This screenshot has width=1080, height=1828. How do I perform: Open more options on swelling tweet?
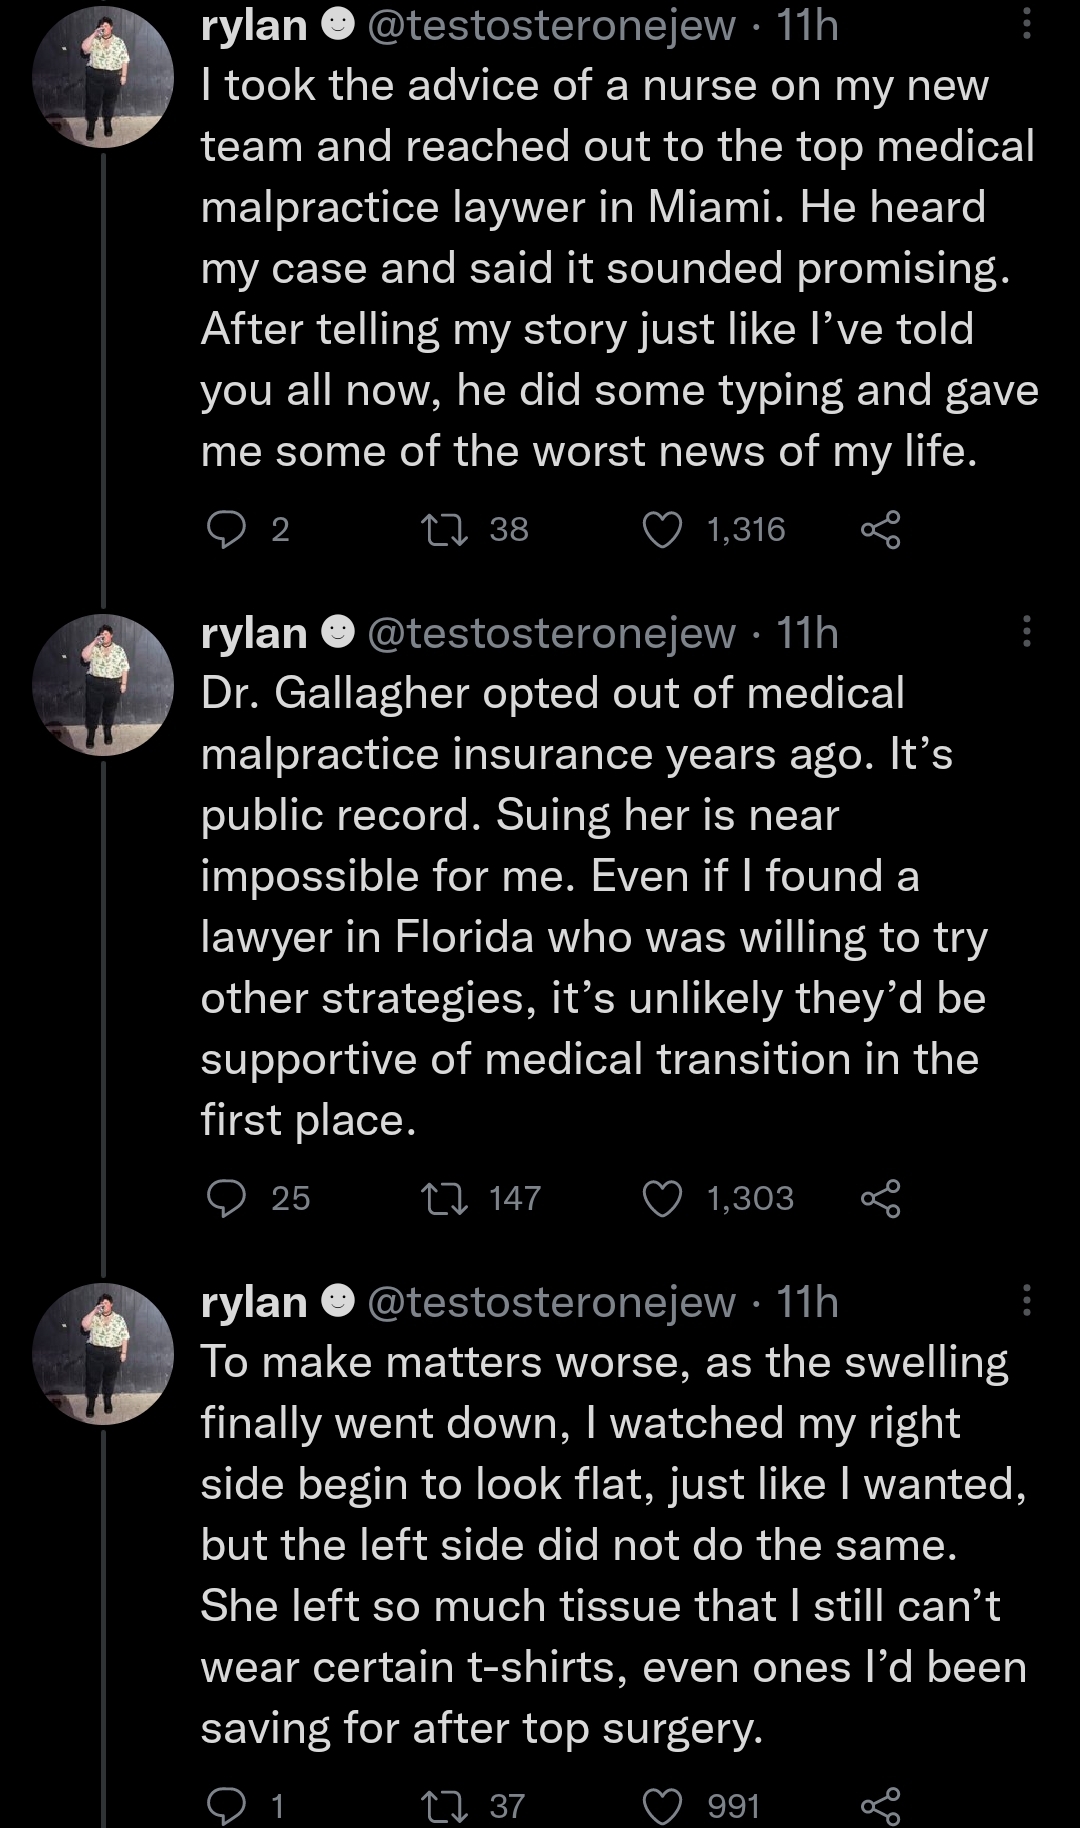pyautogui.click(x=1026, y=1300)
